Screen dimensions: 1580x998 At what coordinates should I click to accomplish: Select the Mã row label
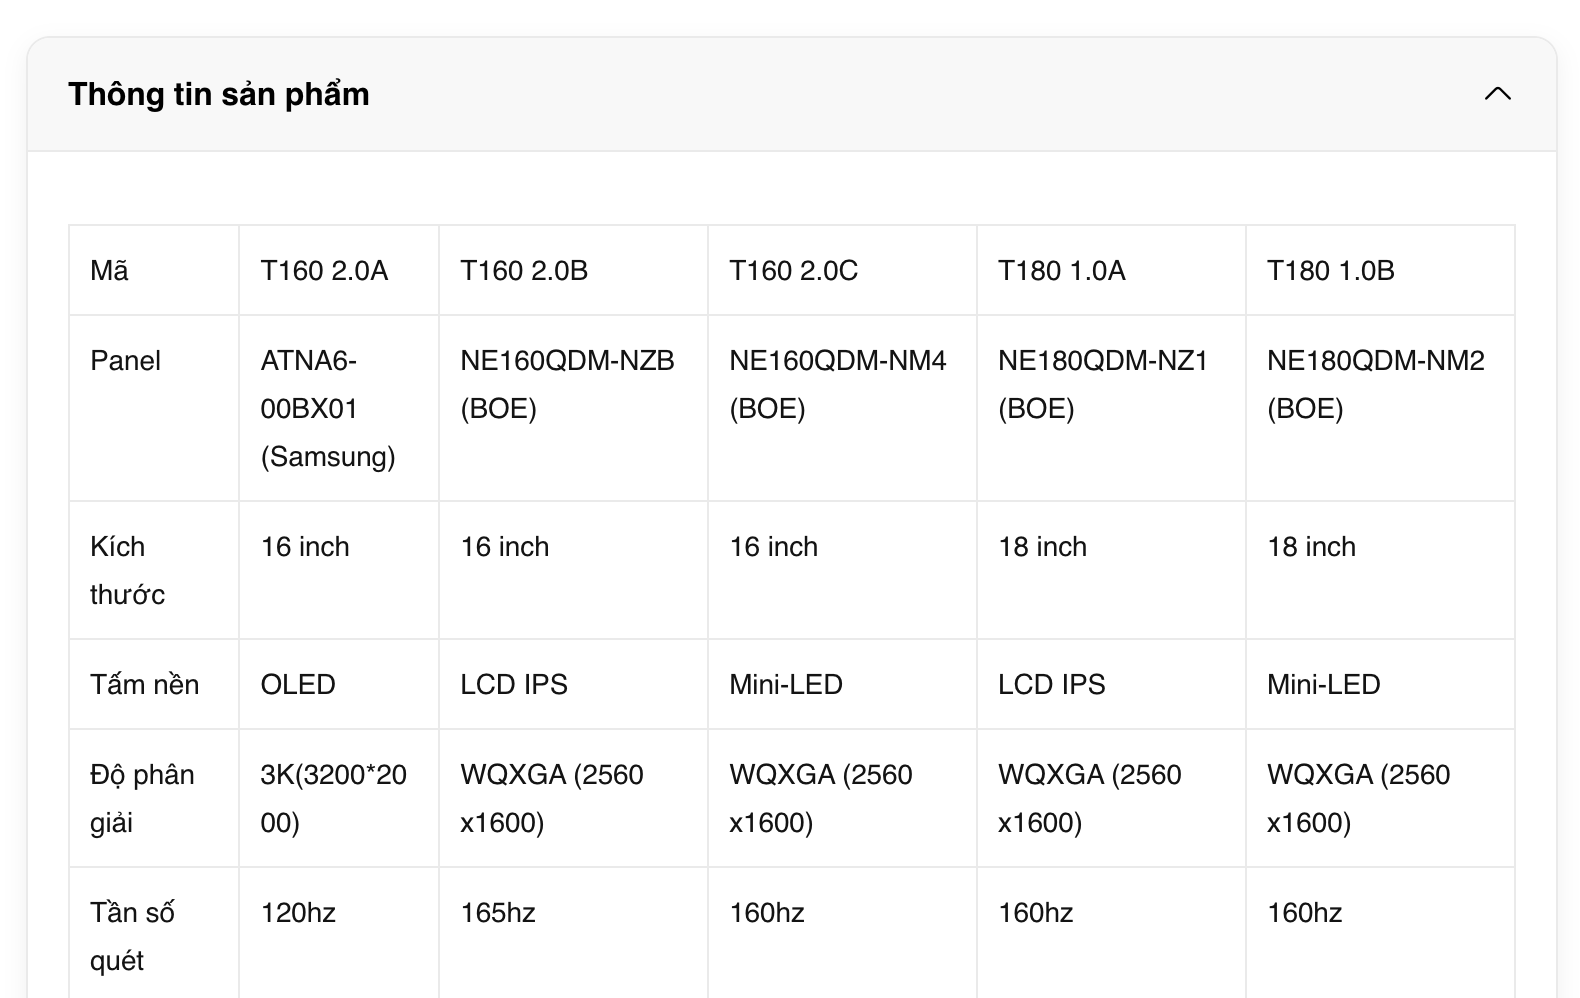click(x=109, y=271)
